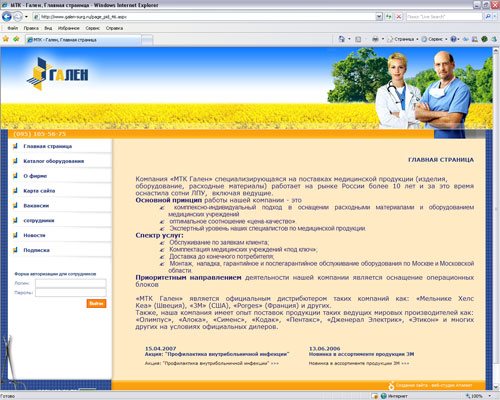Open the Карта сайта sidebar link
Image resolution: width=500 pixels, height=400 pixels.
pos(39,191)
